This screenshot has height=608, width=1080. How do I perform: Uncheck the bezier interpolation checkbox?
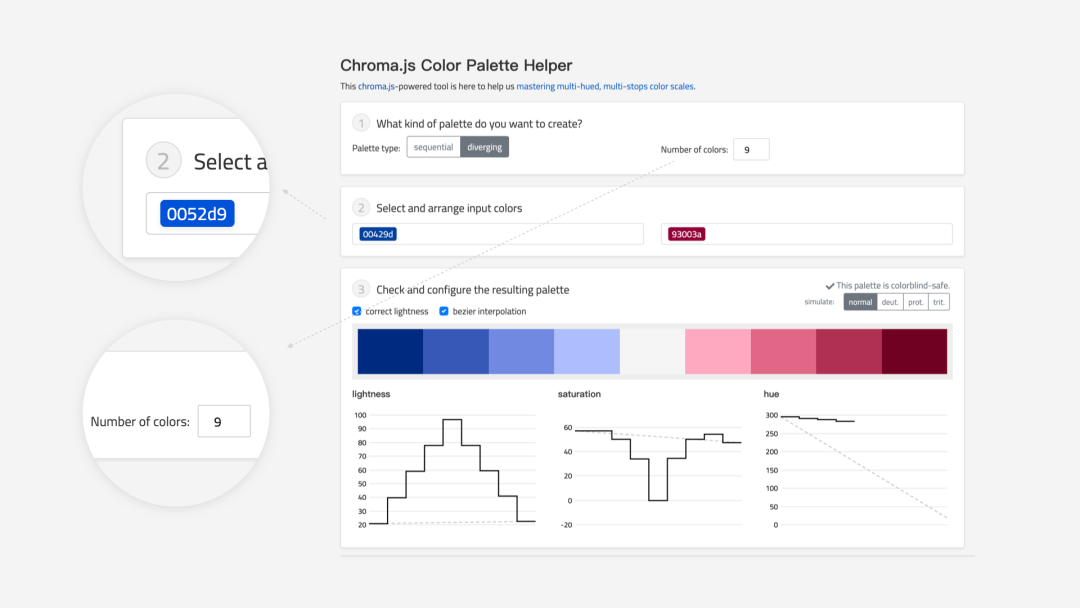(444, 311)
